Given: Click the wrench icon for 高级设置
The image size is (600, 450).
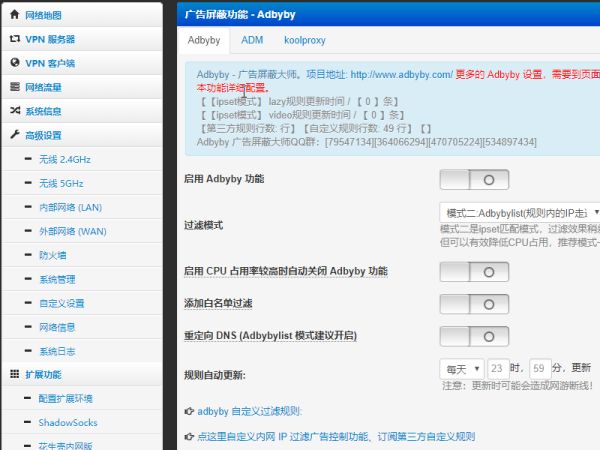Looking at the screenshot, I should point(14,135).
